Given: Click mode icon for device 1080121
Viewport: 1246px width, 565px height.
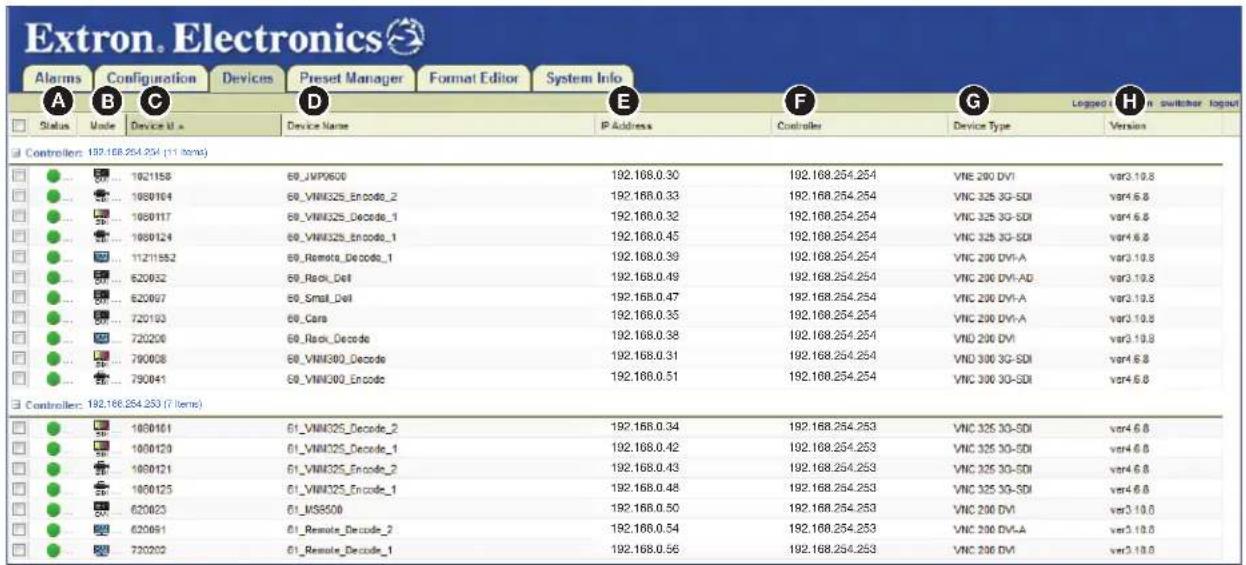Looking at the screenshot, I should point(101,469).
